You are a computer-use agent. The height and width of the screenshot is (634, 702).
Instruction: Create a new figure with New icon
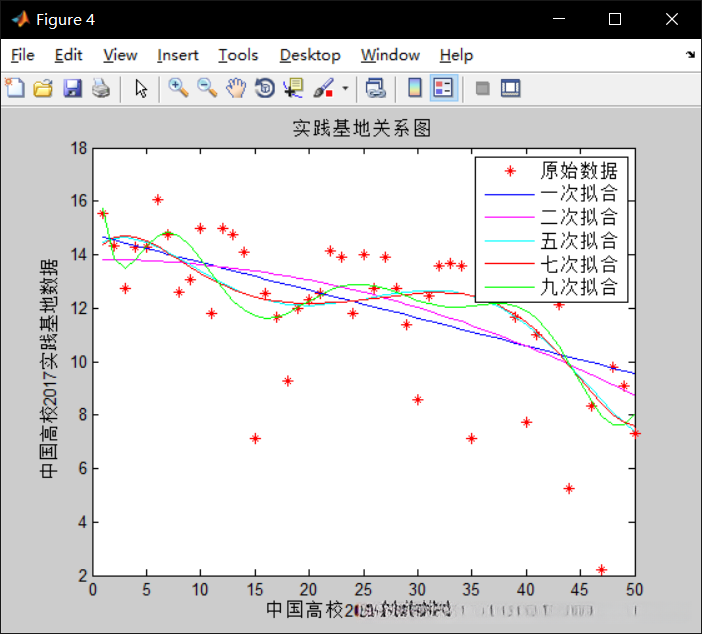coord(15,88)
